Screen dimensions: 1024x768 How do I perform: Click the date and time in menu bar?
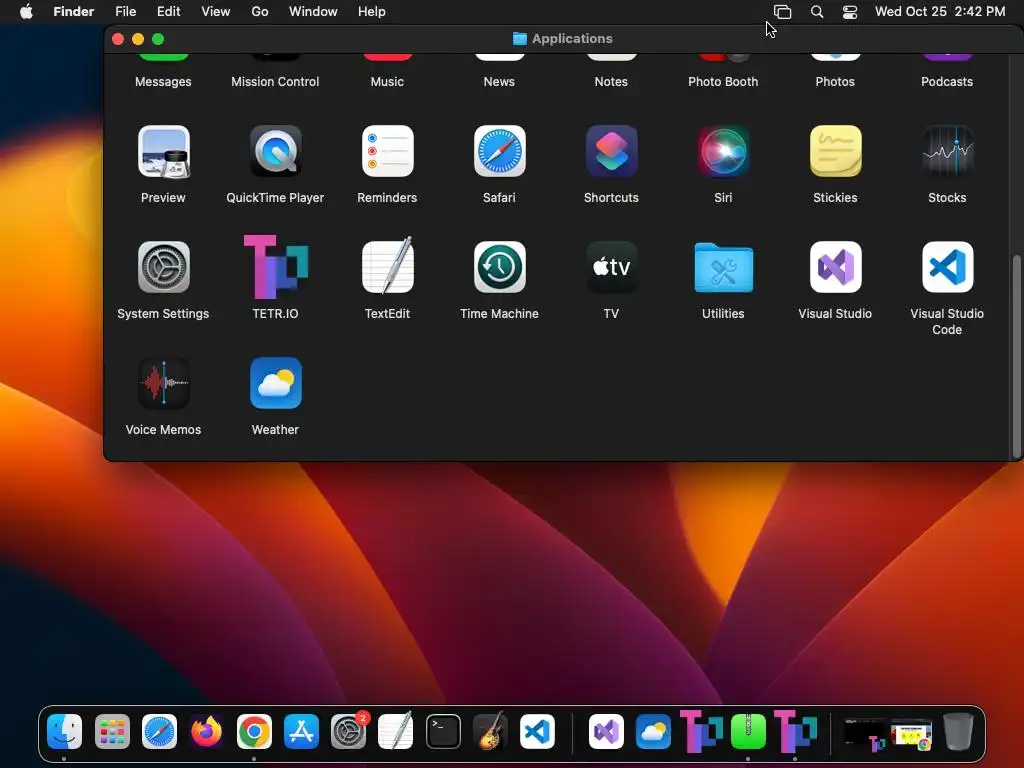tap(940, 12)
